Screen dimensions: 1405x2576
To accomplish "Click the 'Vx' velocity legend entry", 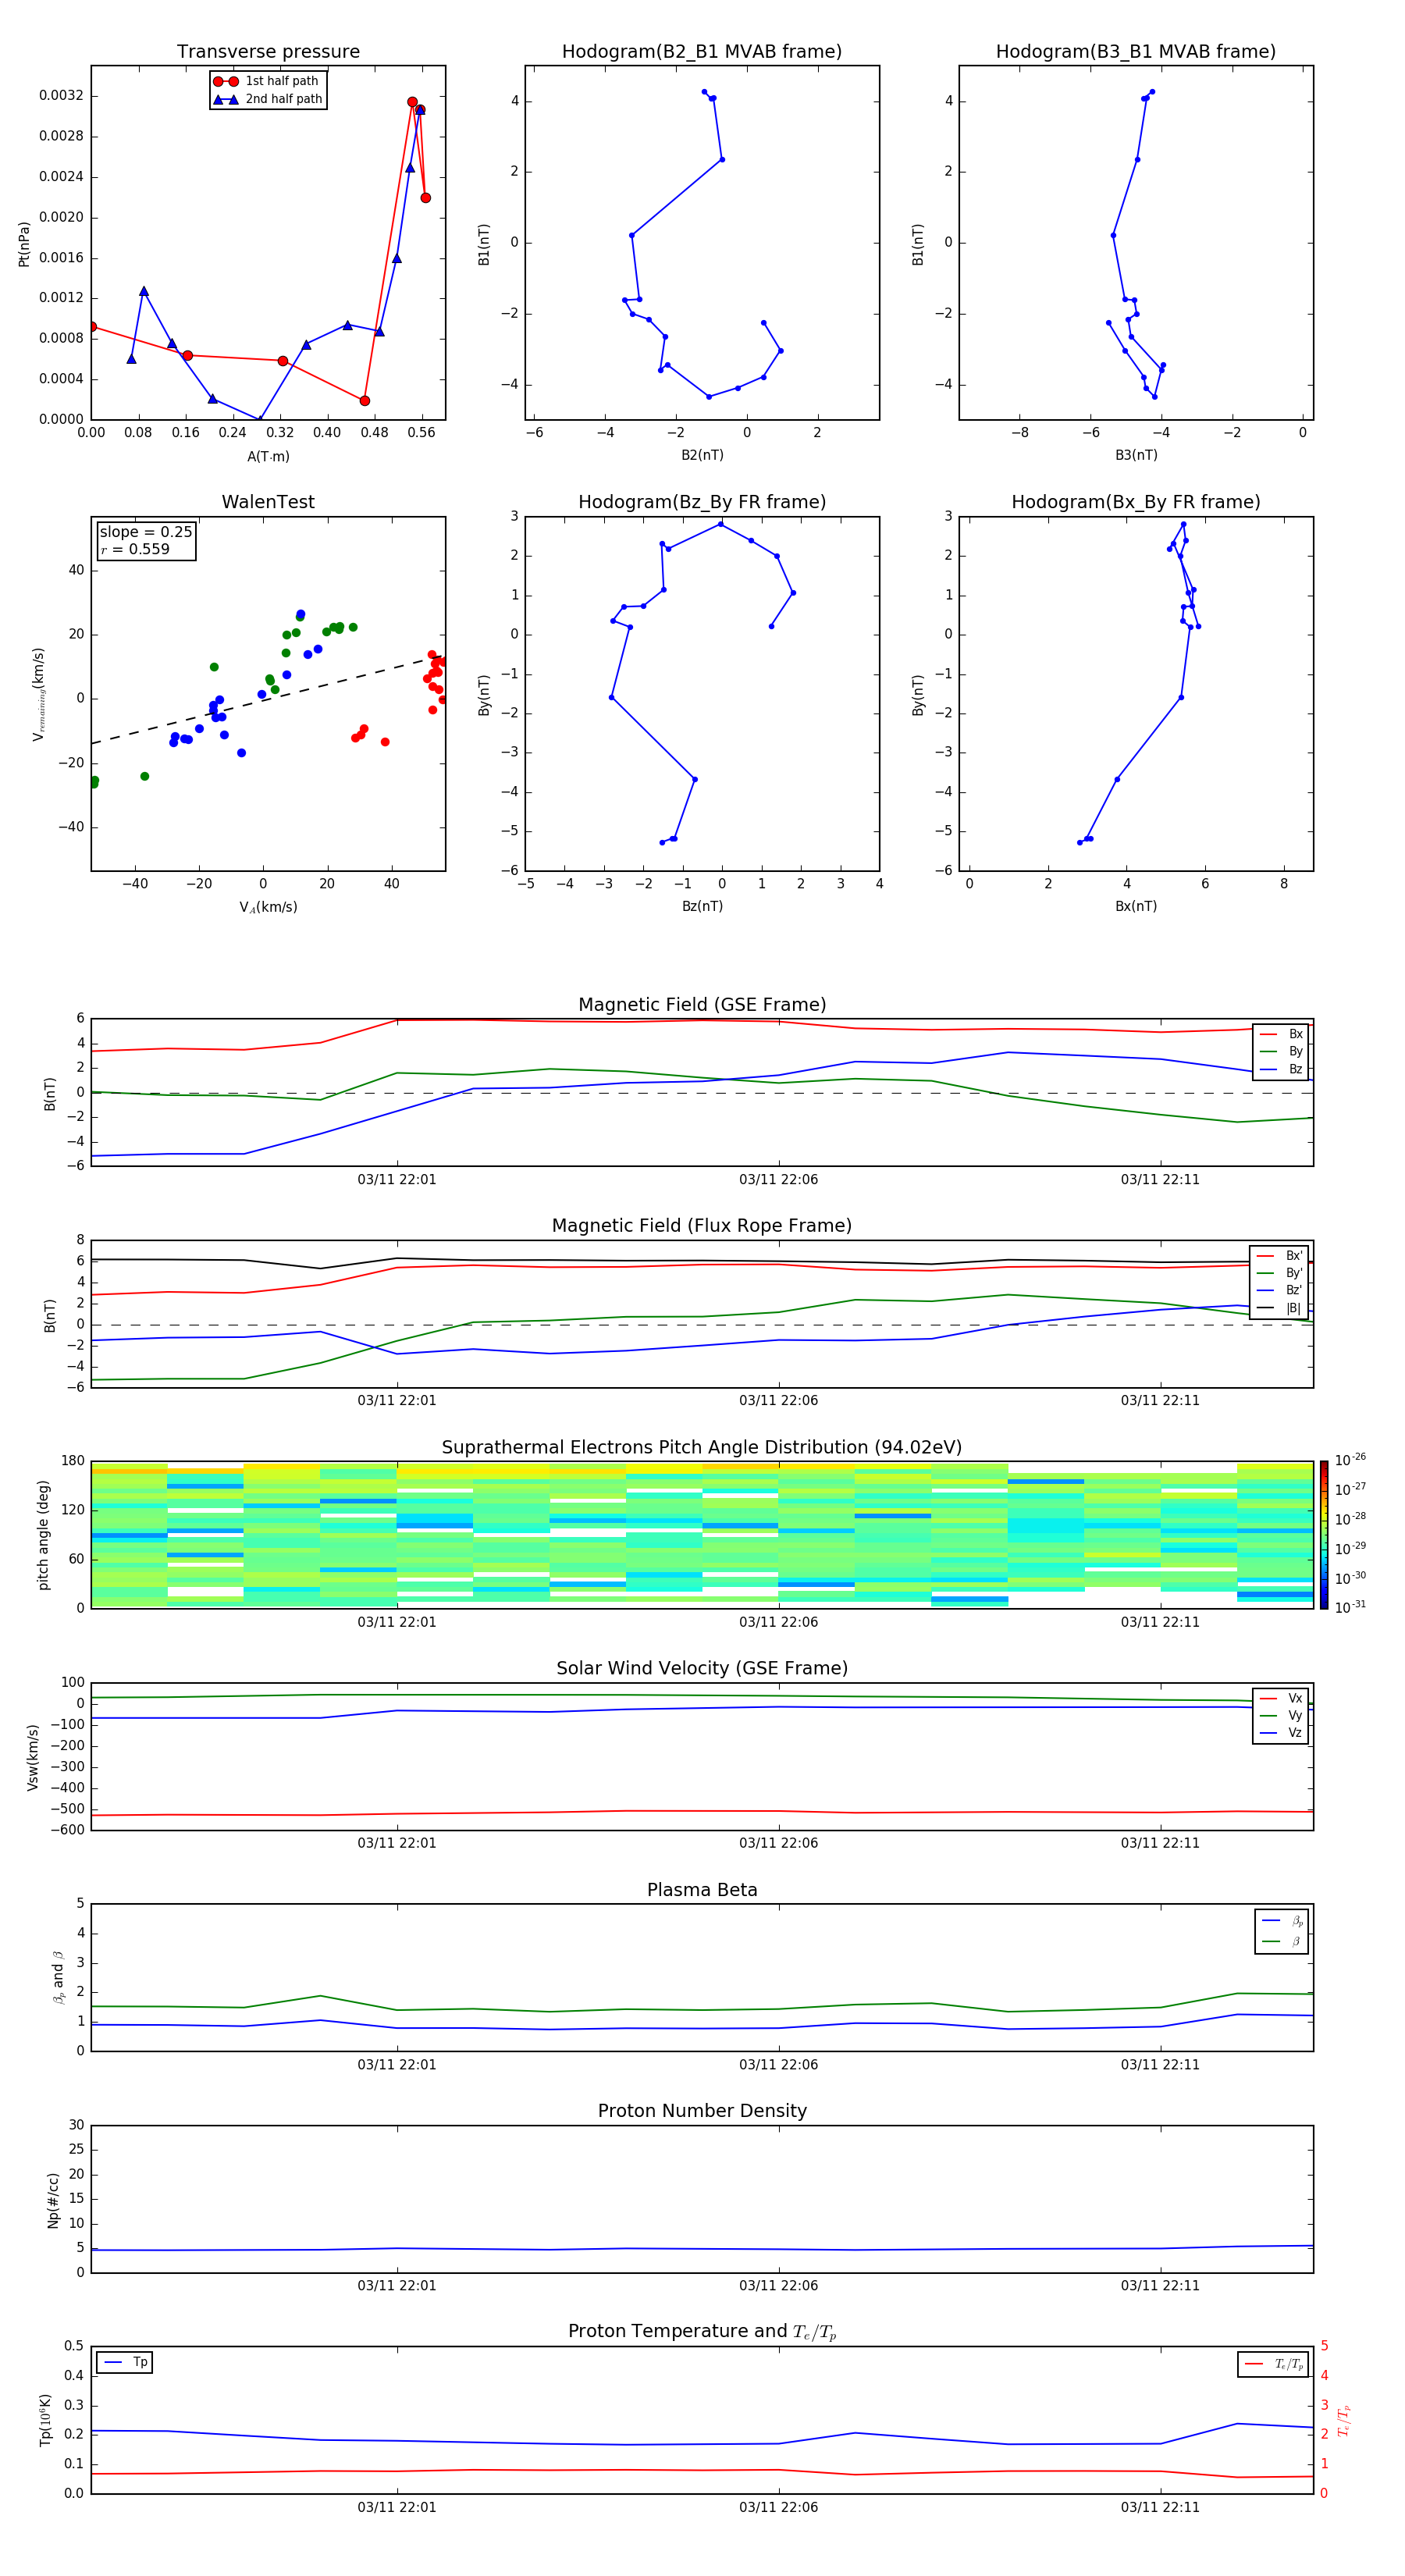I will (x=1281, y=1698).
